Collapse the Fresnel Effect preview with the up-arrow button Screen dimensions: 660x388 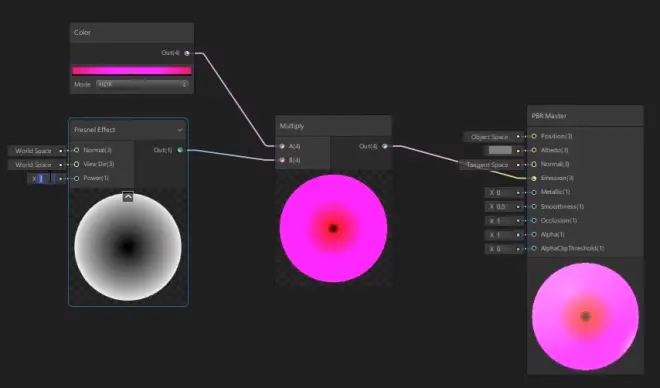(128, 197)
